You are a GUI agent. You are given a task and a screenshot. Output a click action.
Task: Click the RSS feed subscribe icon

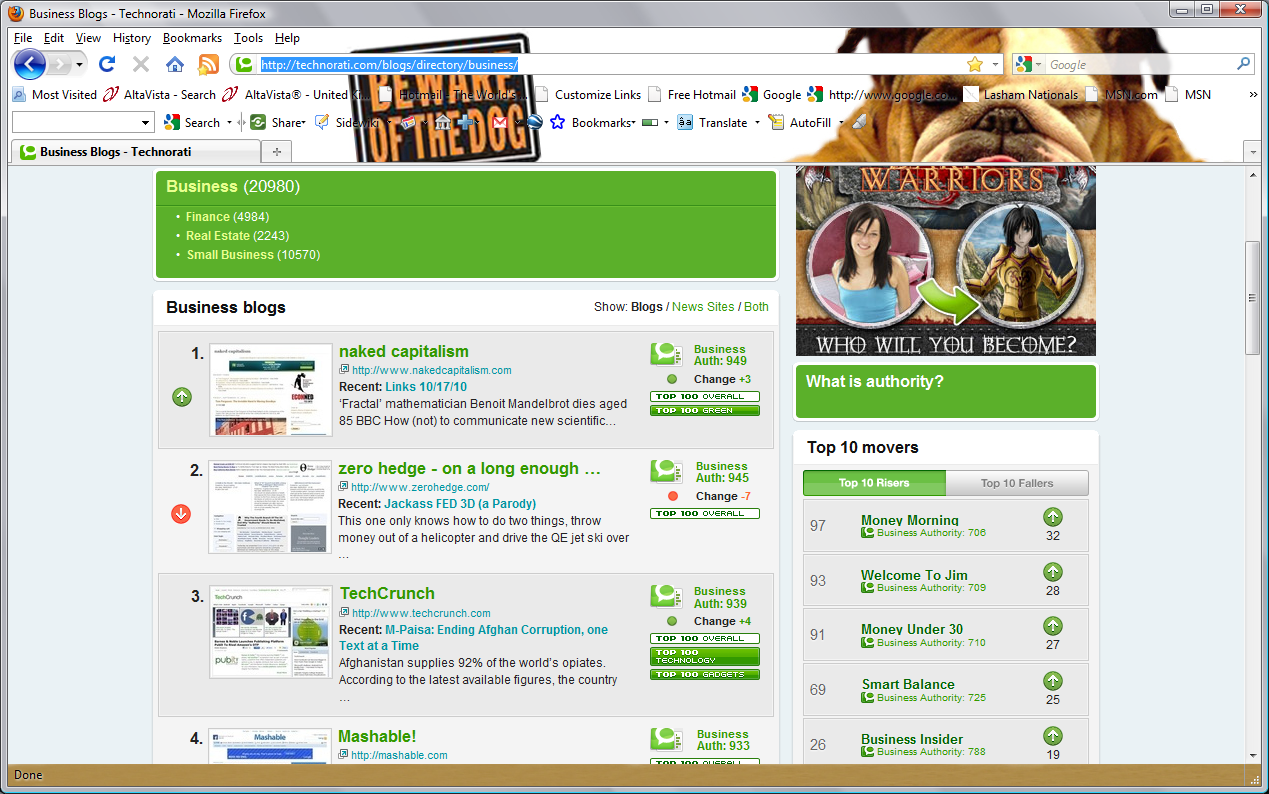pos(208,64)
